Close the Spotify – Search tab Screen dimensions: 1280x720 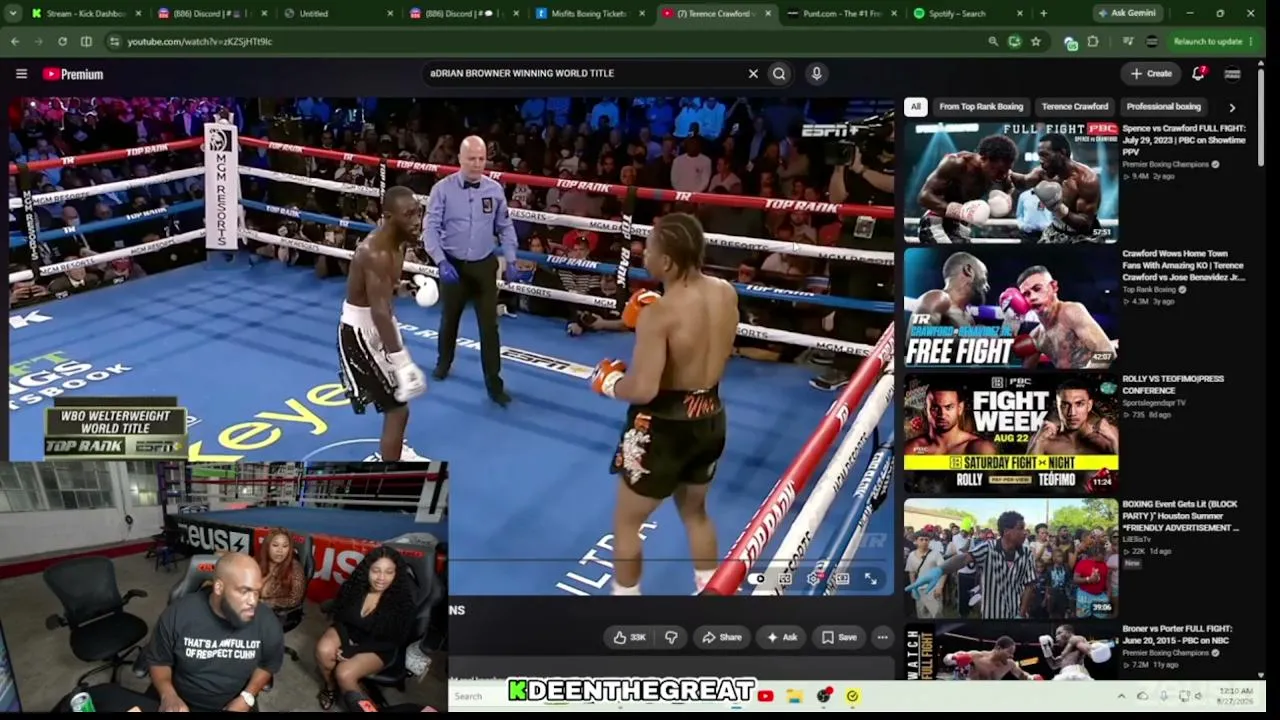(x=1019, y=13)
